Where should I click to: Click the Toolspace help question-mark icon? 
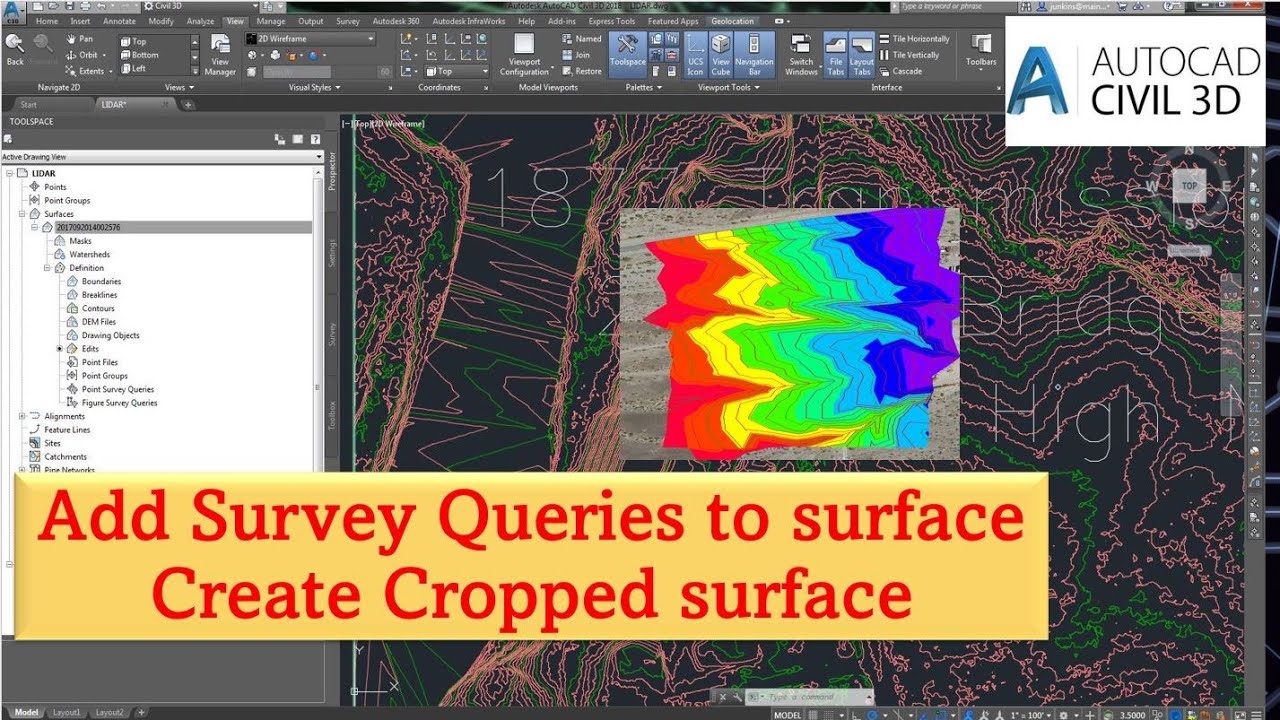[x=315, y=139]
